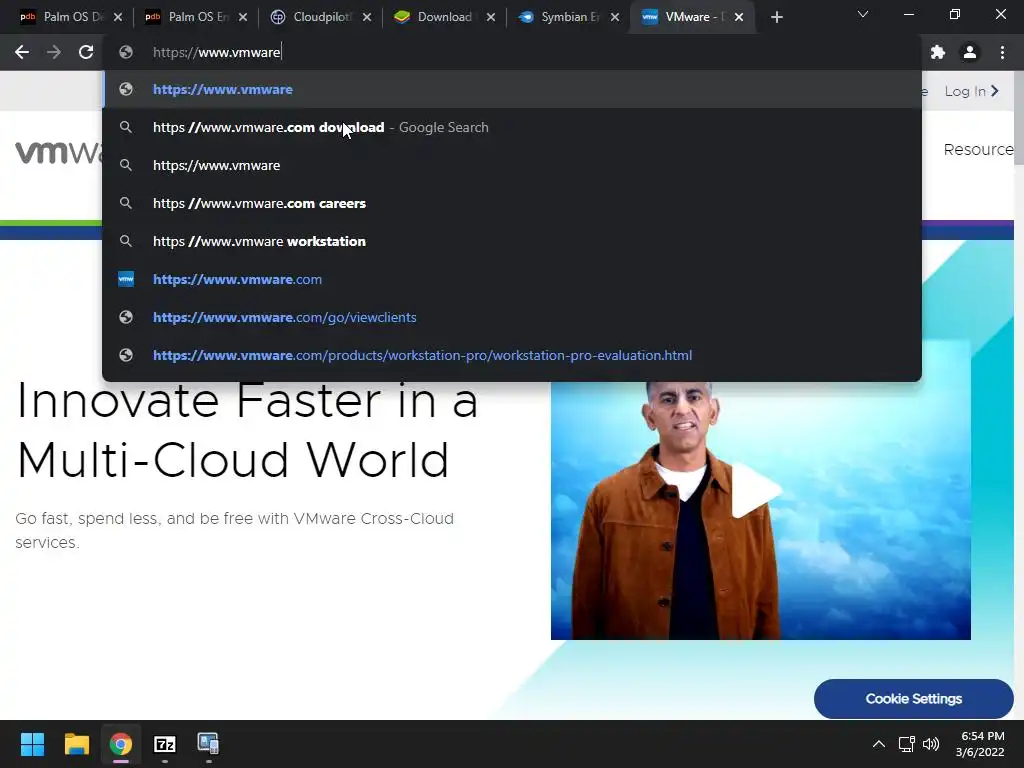Open the network status tray icon
This screenshot has width=1024, height=768.
tap(906, 744)
